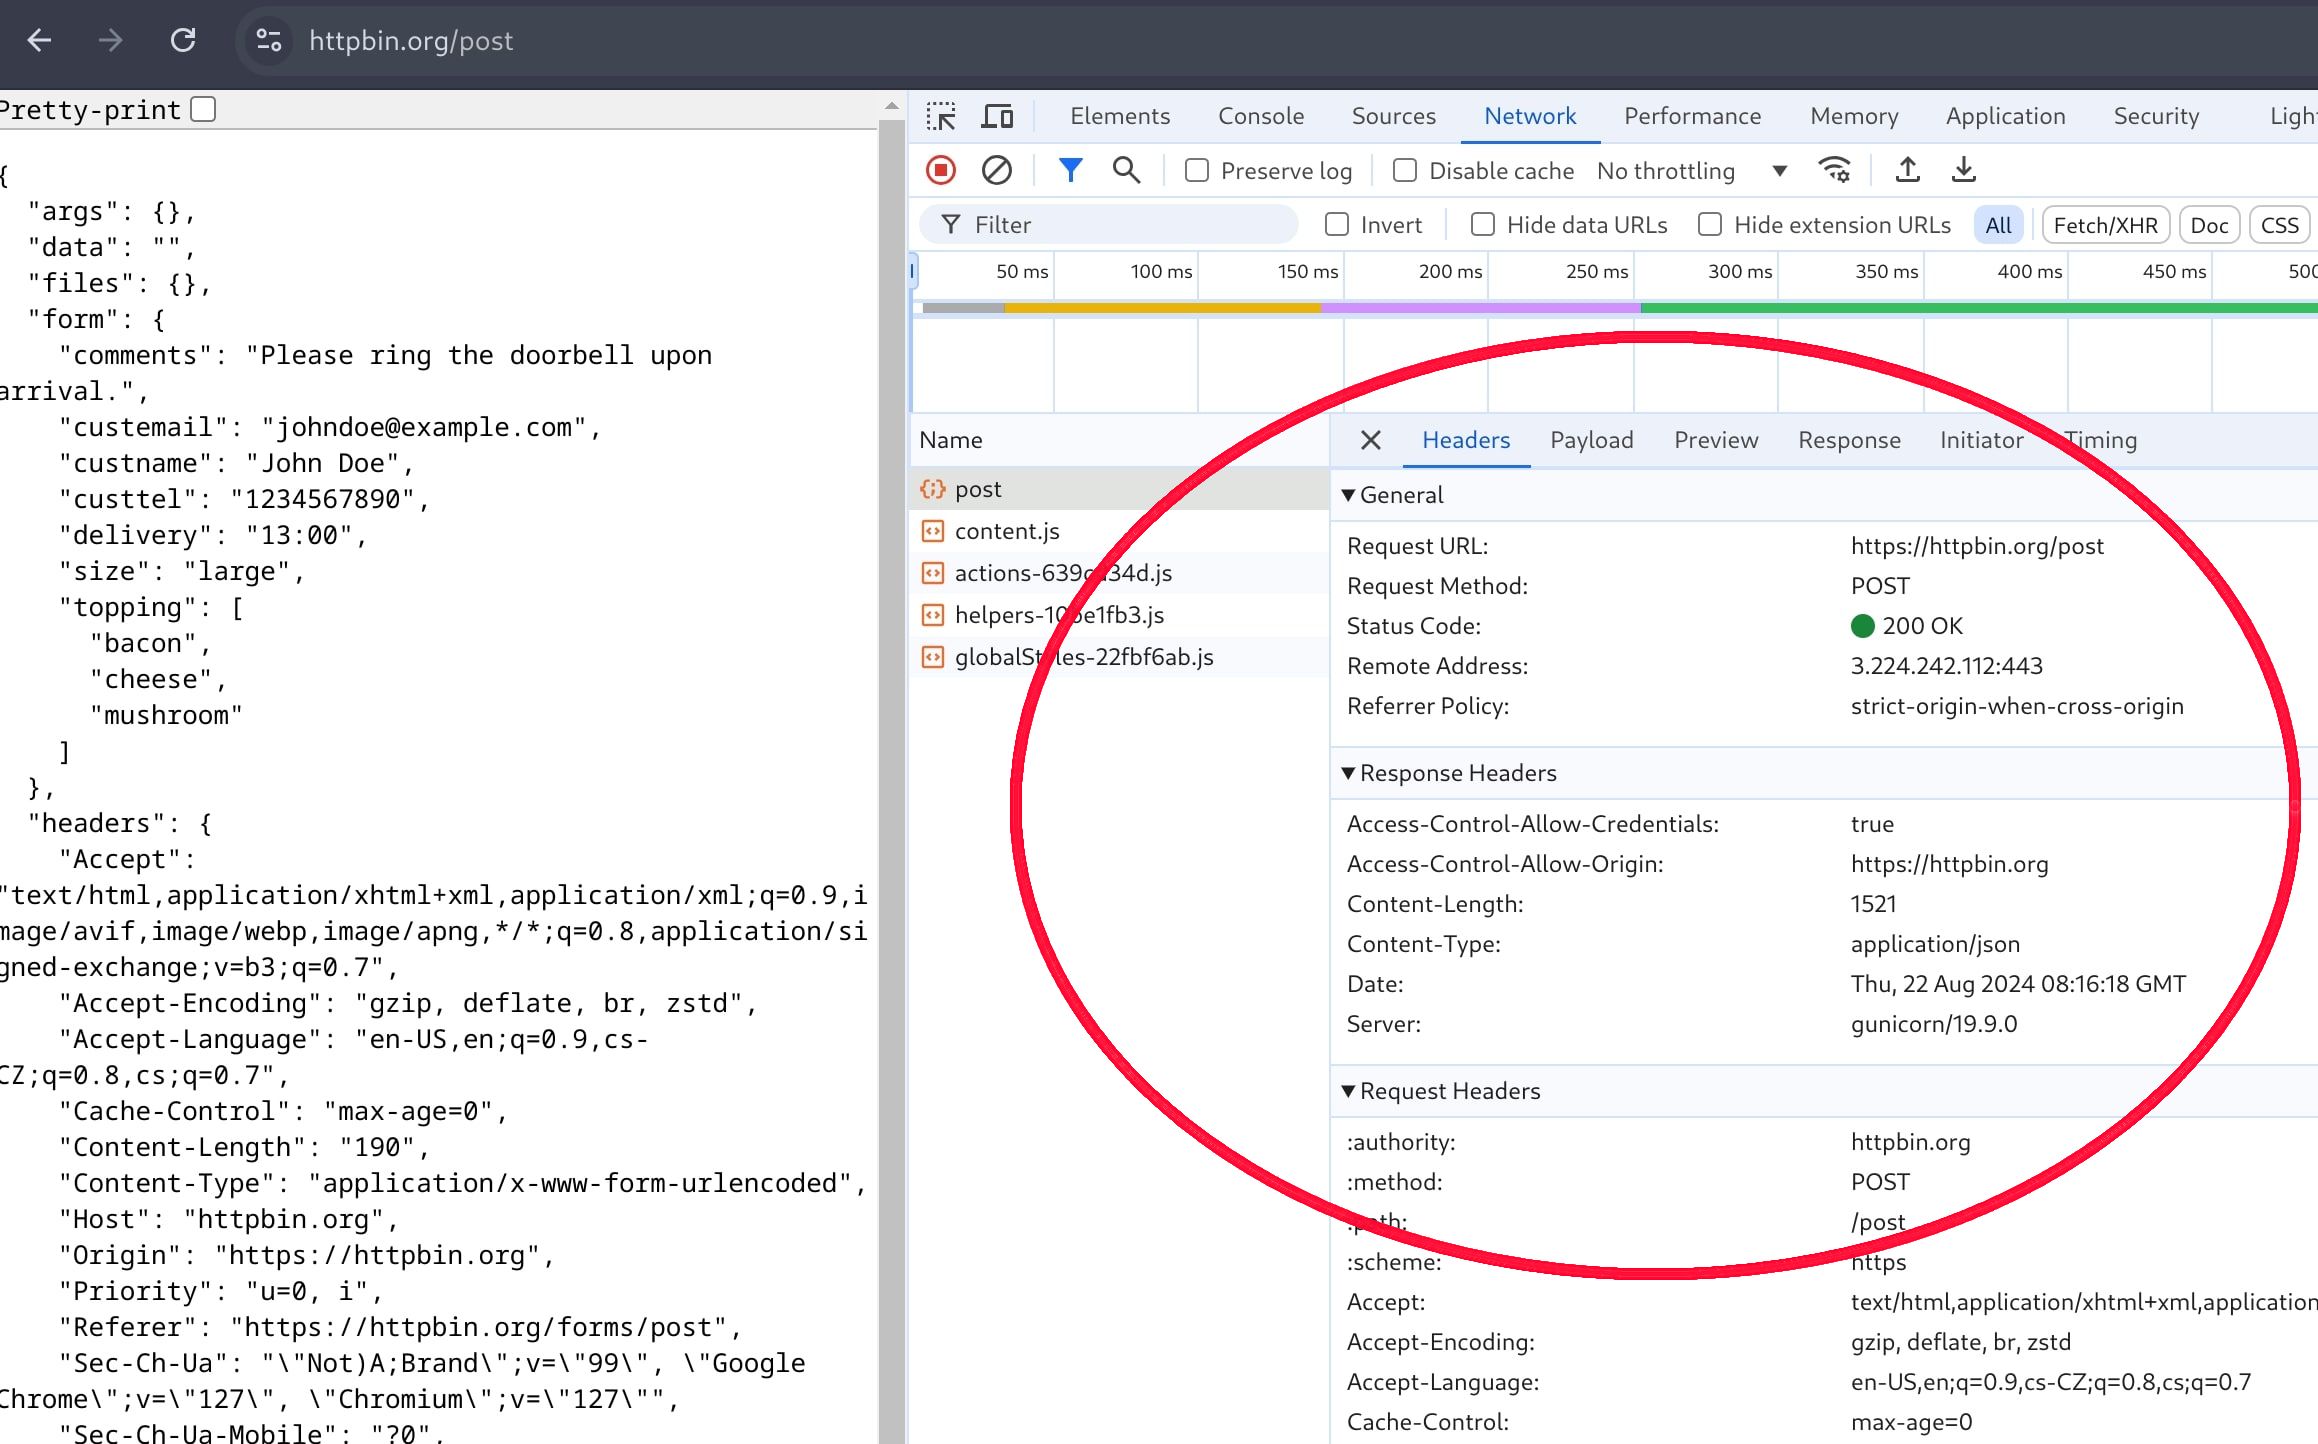Toggle the Pretty-print checkbox
The width and height of the screenshot is (2318, 1444).
pyautogui.click(x=203, y=109)
